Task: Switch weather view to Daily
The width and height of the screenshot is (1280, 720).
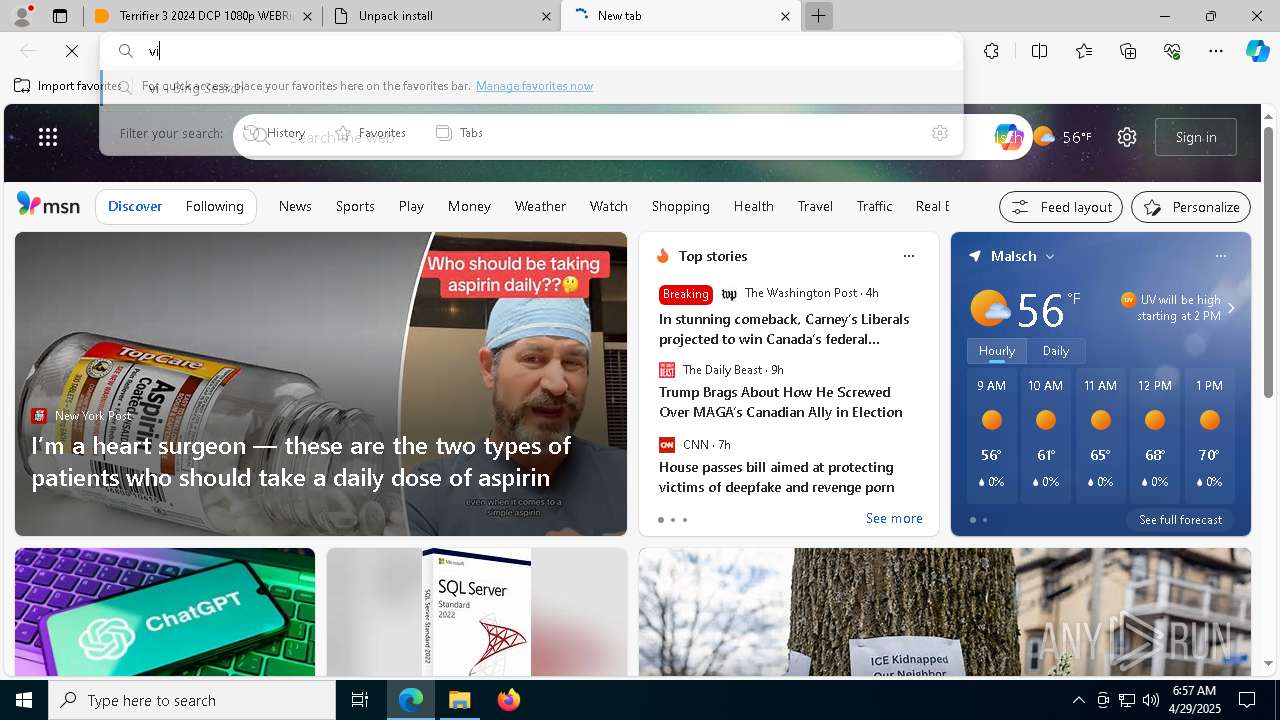Action: click(x=1056, y=351)
